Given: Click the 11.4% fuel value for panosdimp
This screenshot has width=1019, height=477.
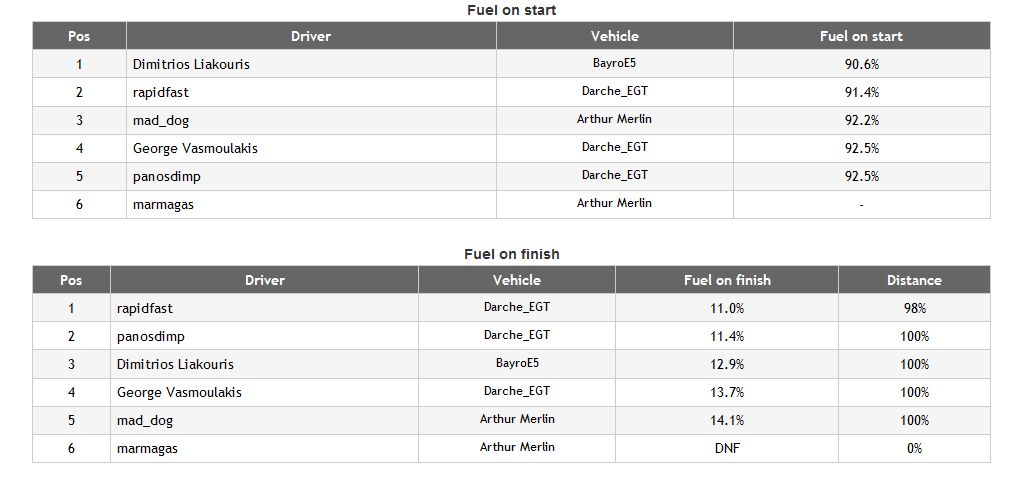Looking at the screenshot, I should [727, 336].
